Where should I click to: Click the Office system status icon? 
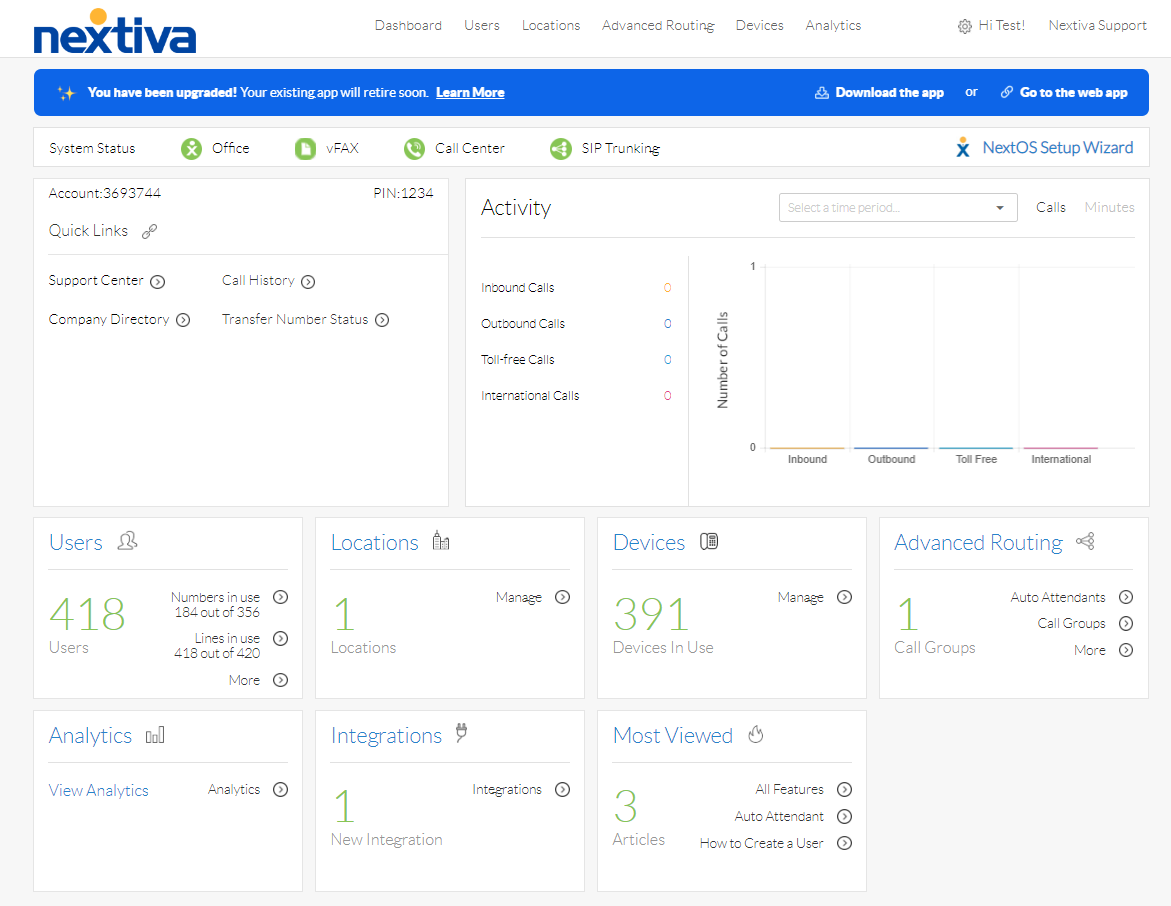[x=191, y=149]
